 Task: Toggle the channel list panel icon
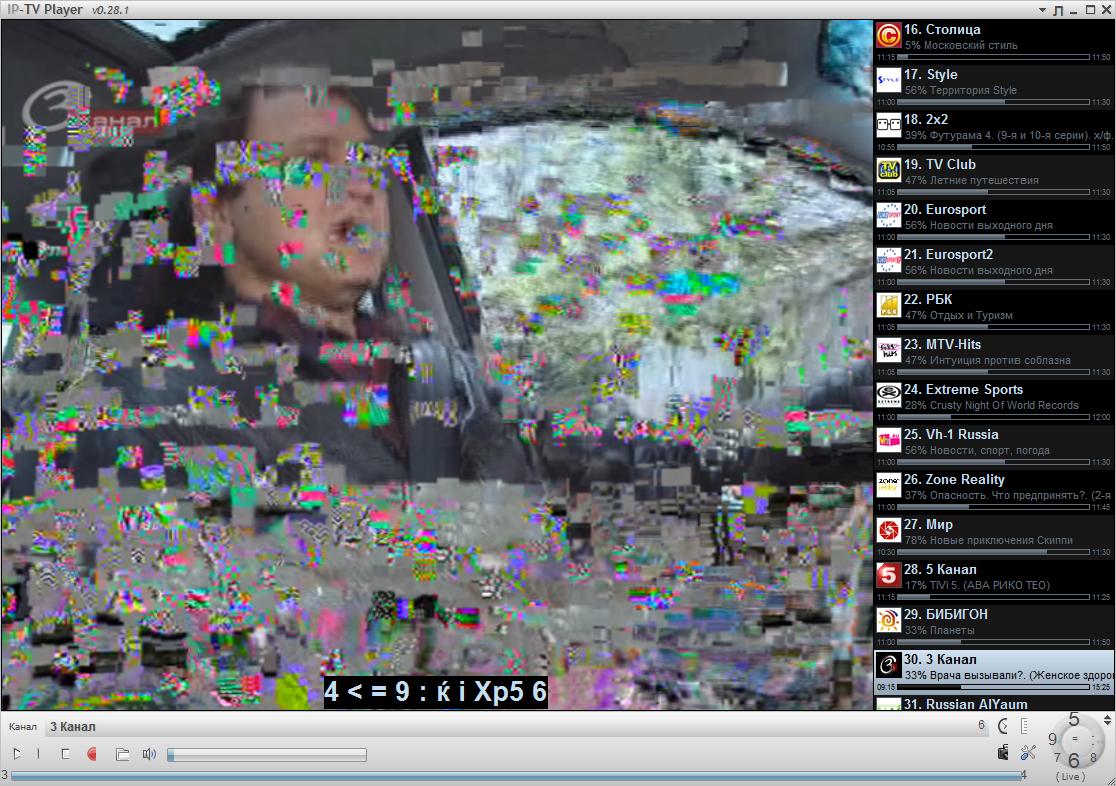(1025, 726)
